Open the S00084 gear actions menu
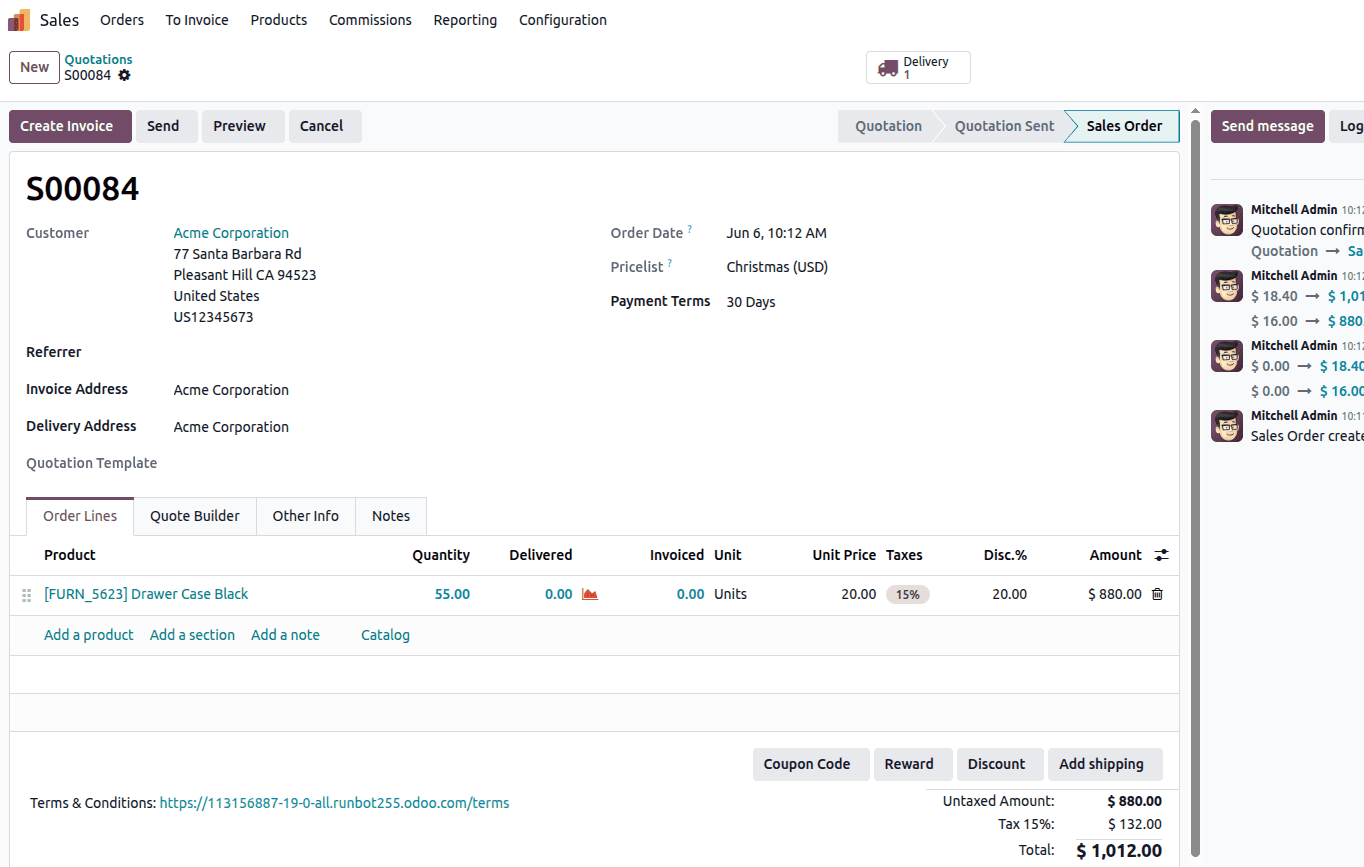 tap(124, 75)
